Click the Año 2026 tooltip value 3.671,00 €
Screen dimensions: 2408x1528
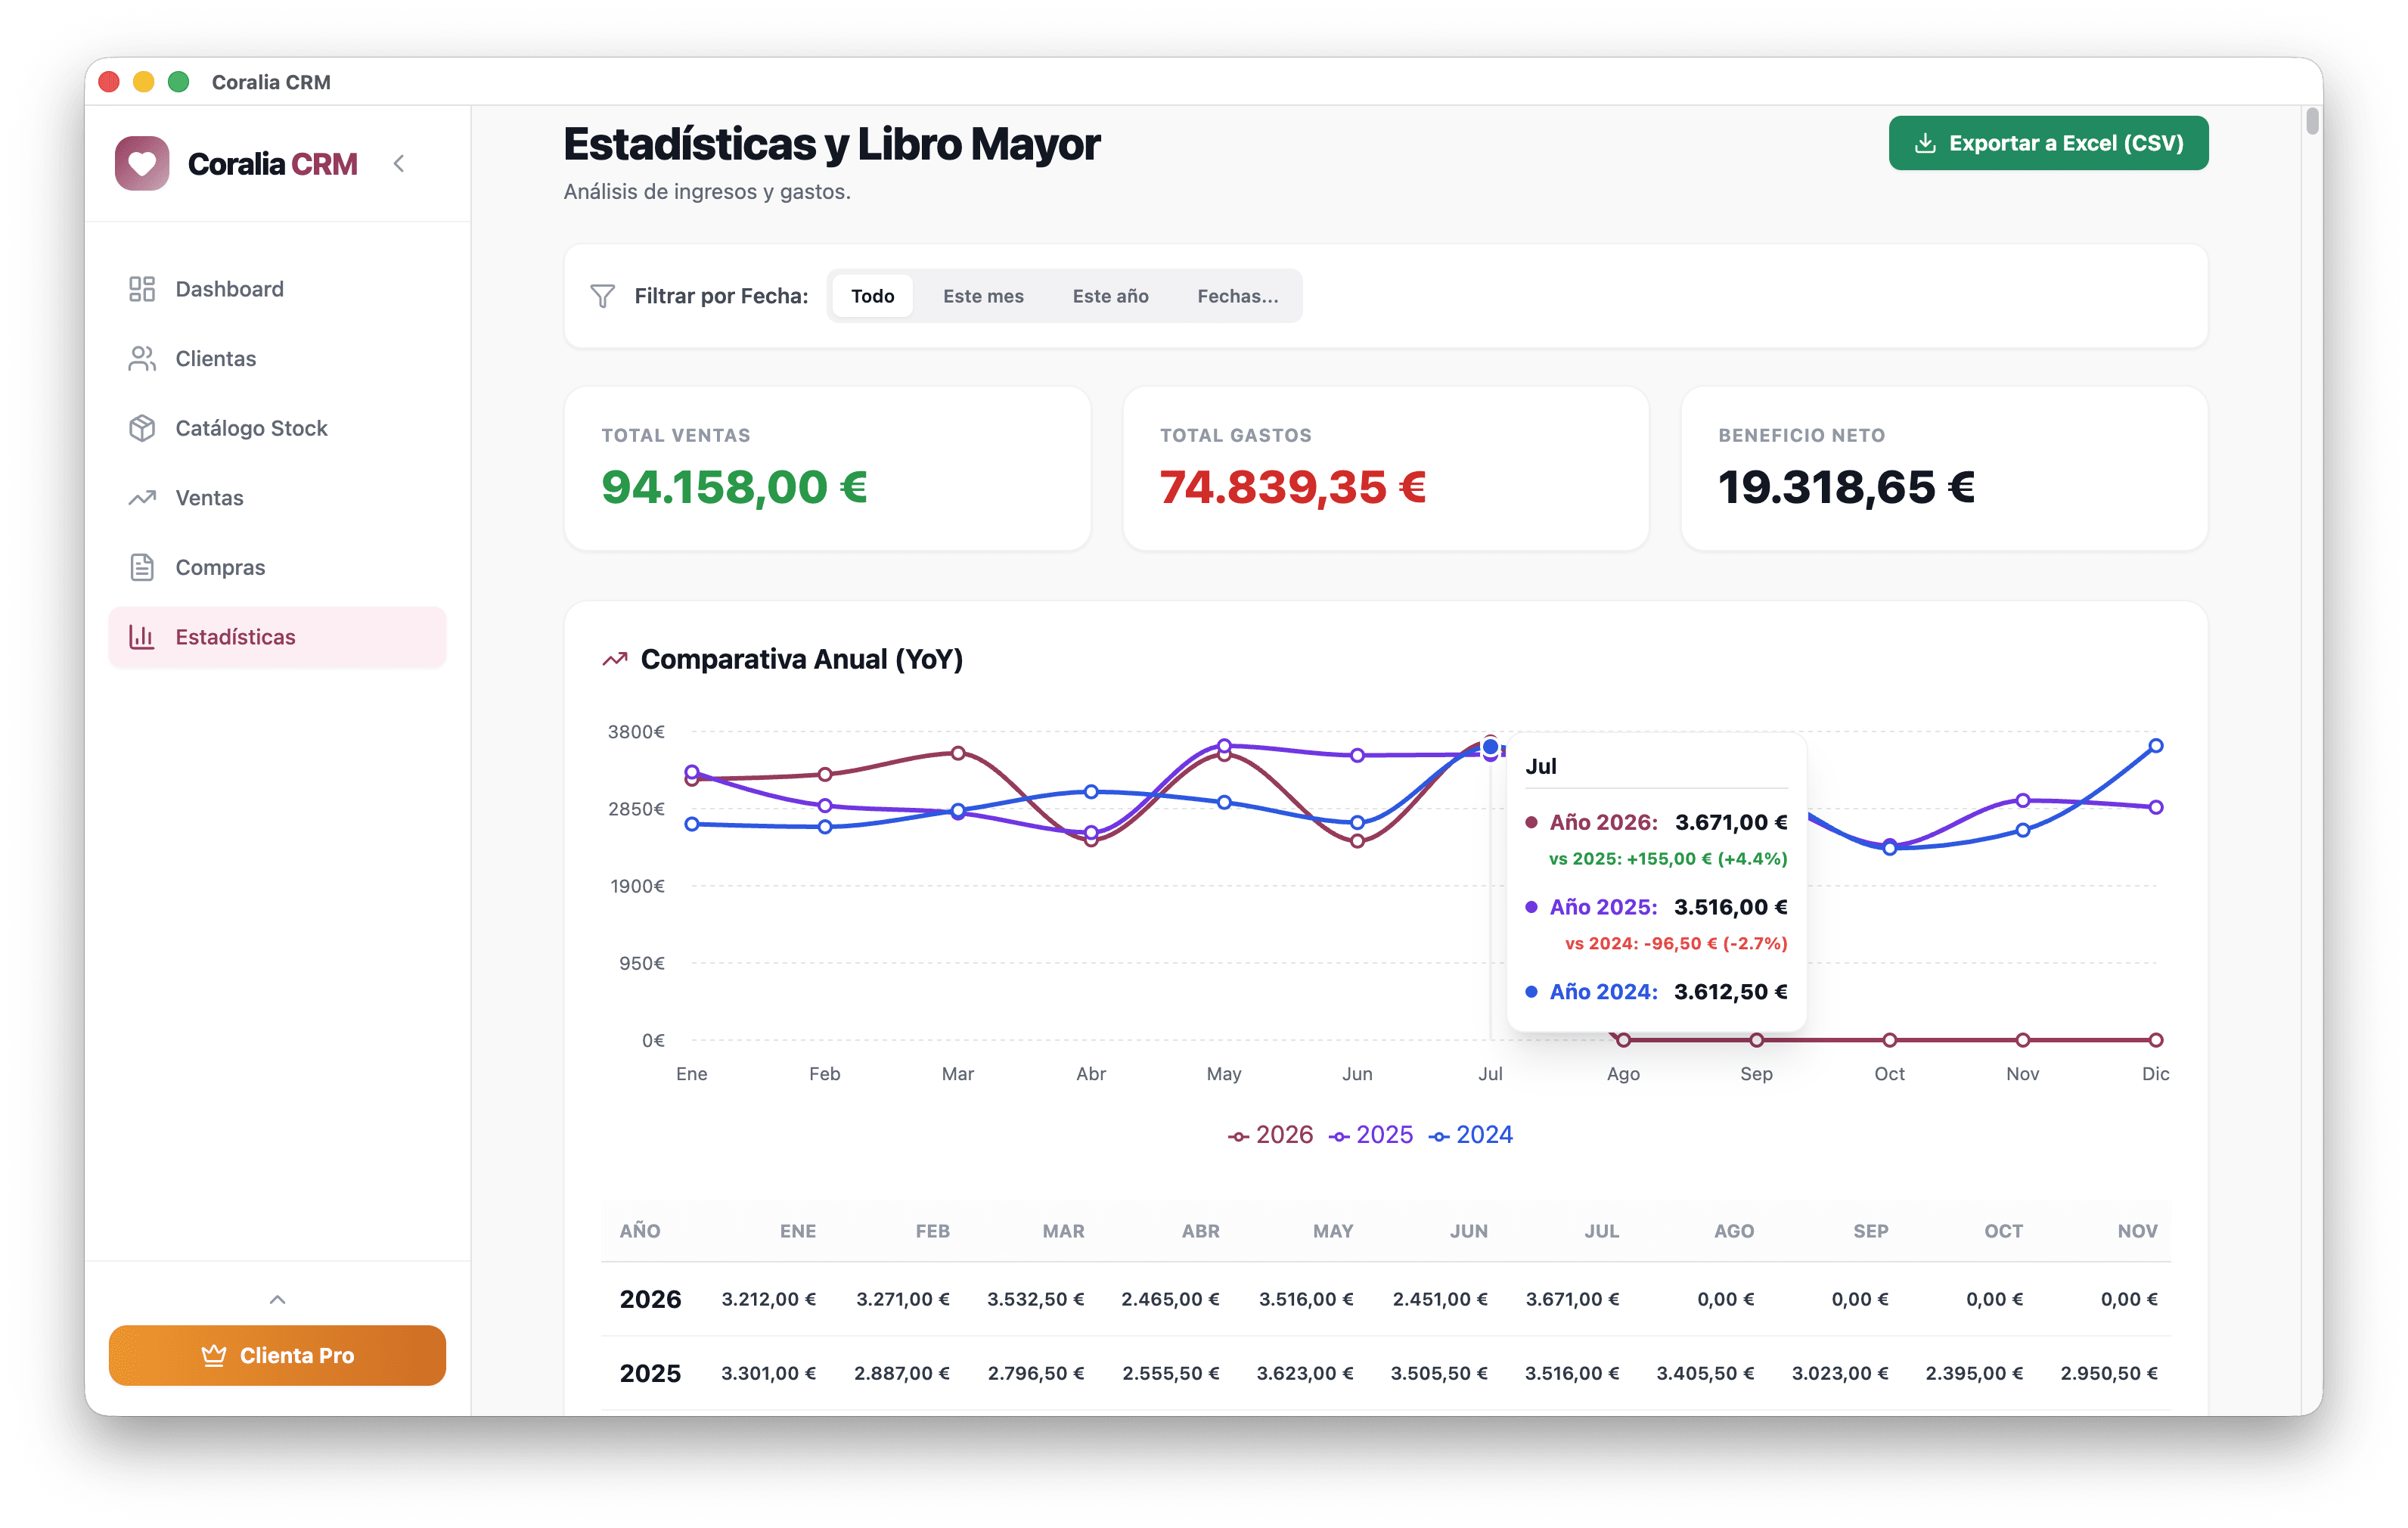1731,822
